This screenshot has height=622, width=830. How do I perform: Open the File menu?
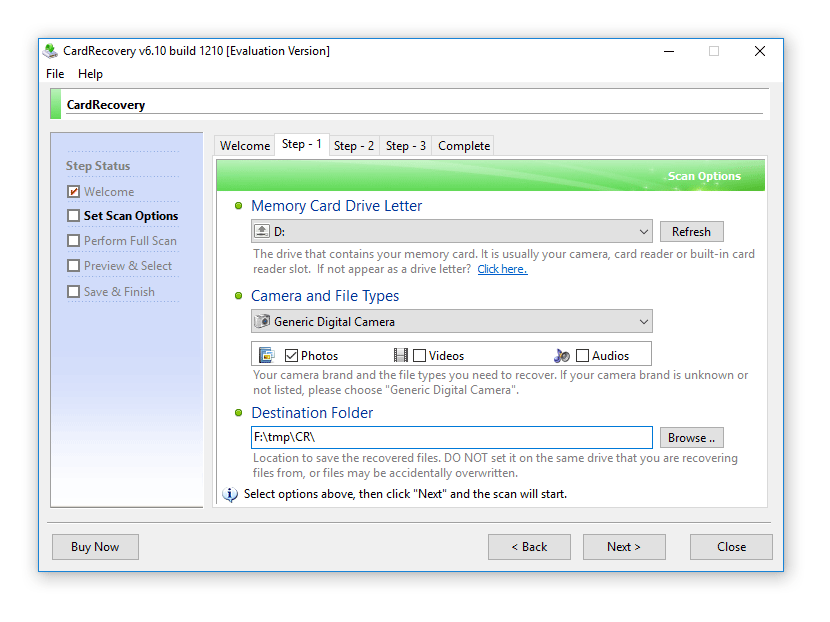click(55, 74)
